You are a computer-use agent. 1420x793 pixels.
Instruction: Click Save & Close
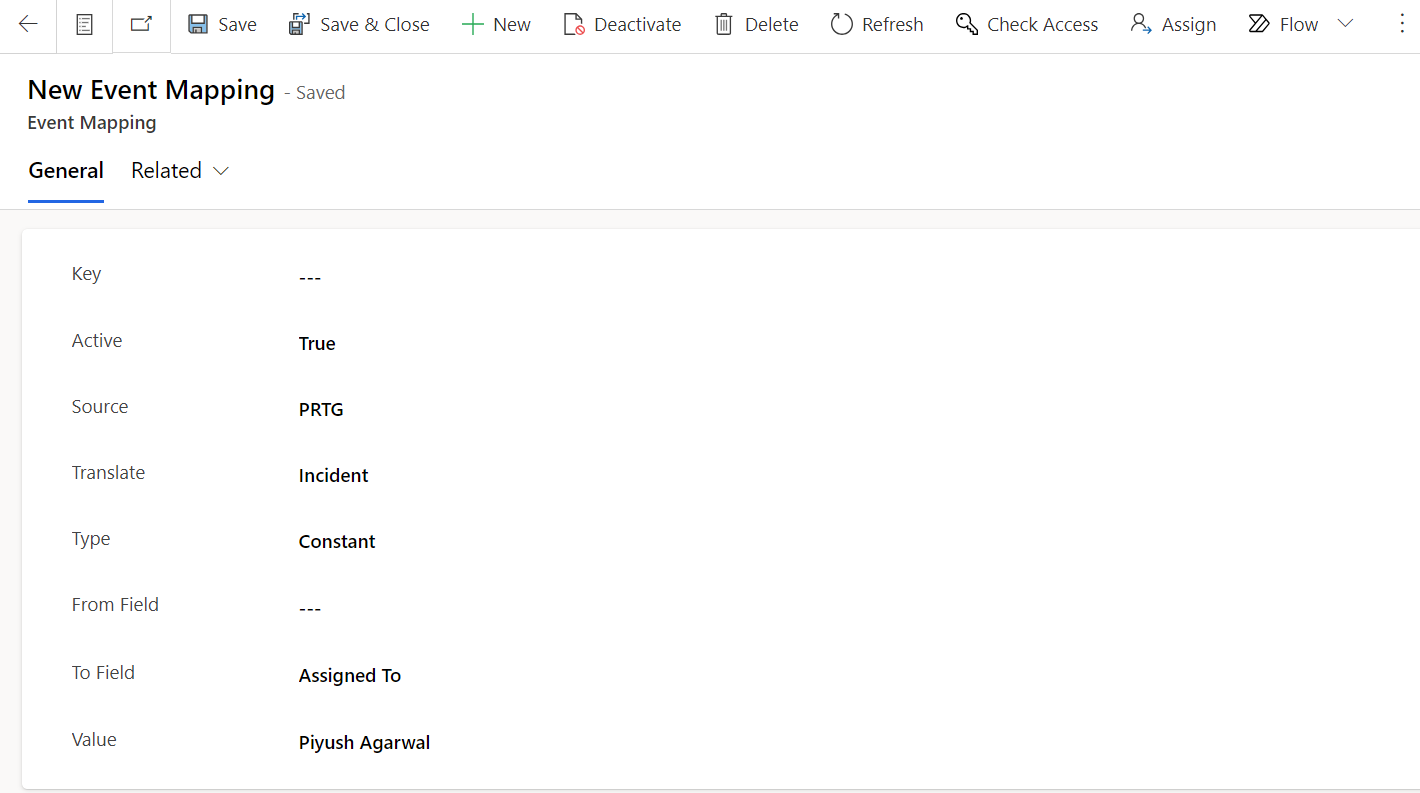click(359, 25)
